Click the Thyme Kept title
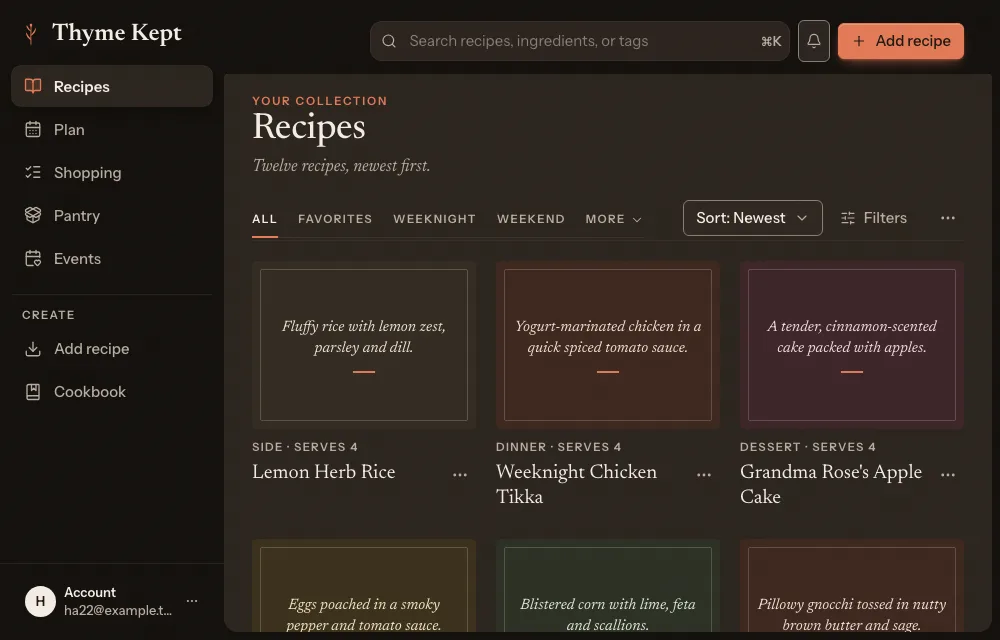This screenshot has height=640, width=1000. coord(117,33)
